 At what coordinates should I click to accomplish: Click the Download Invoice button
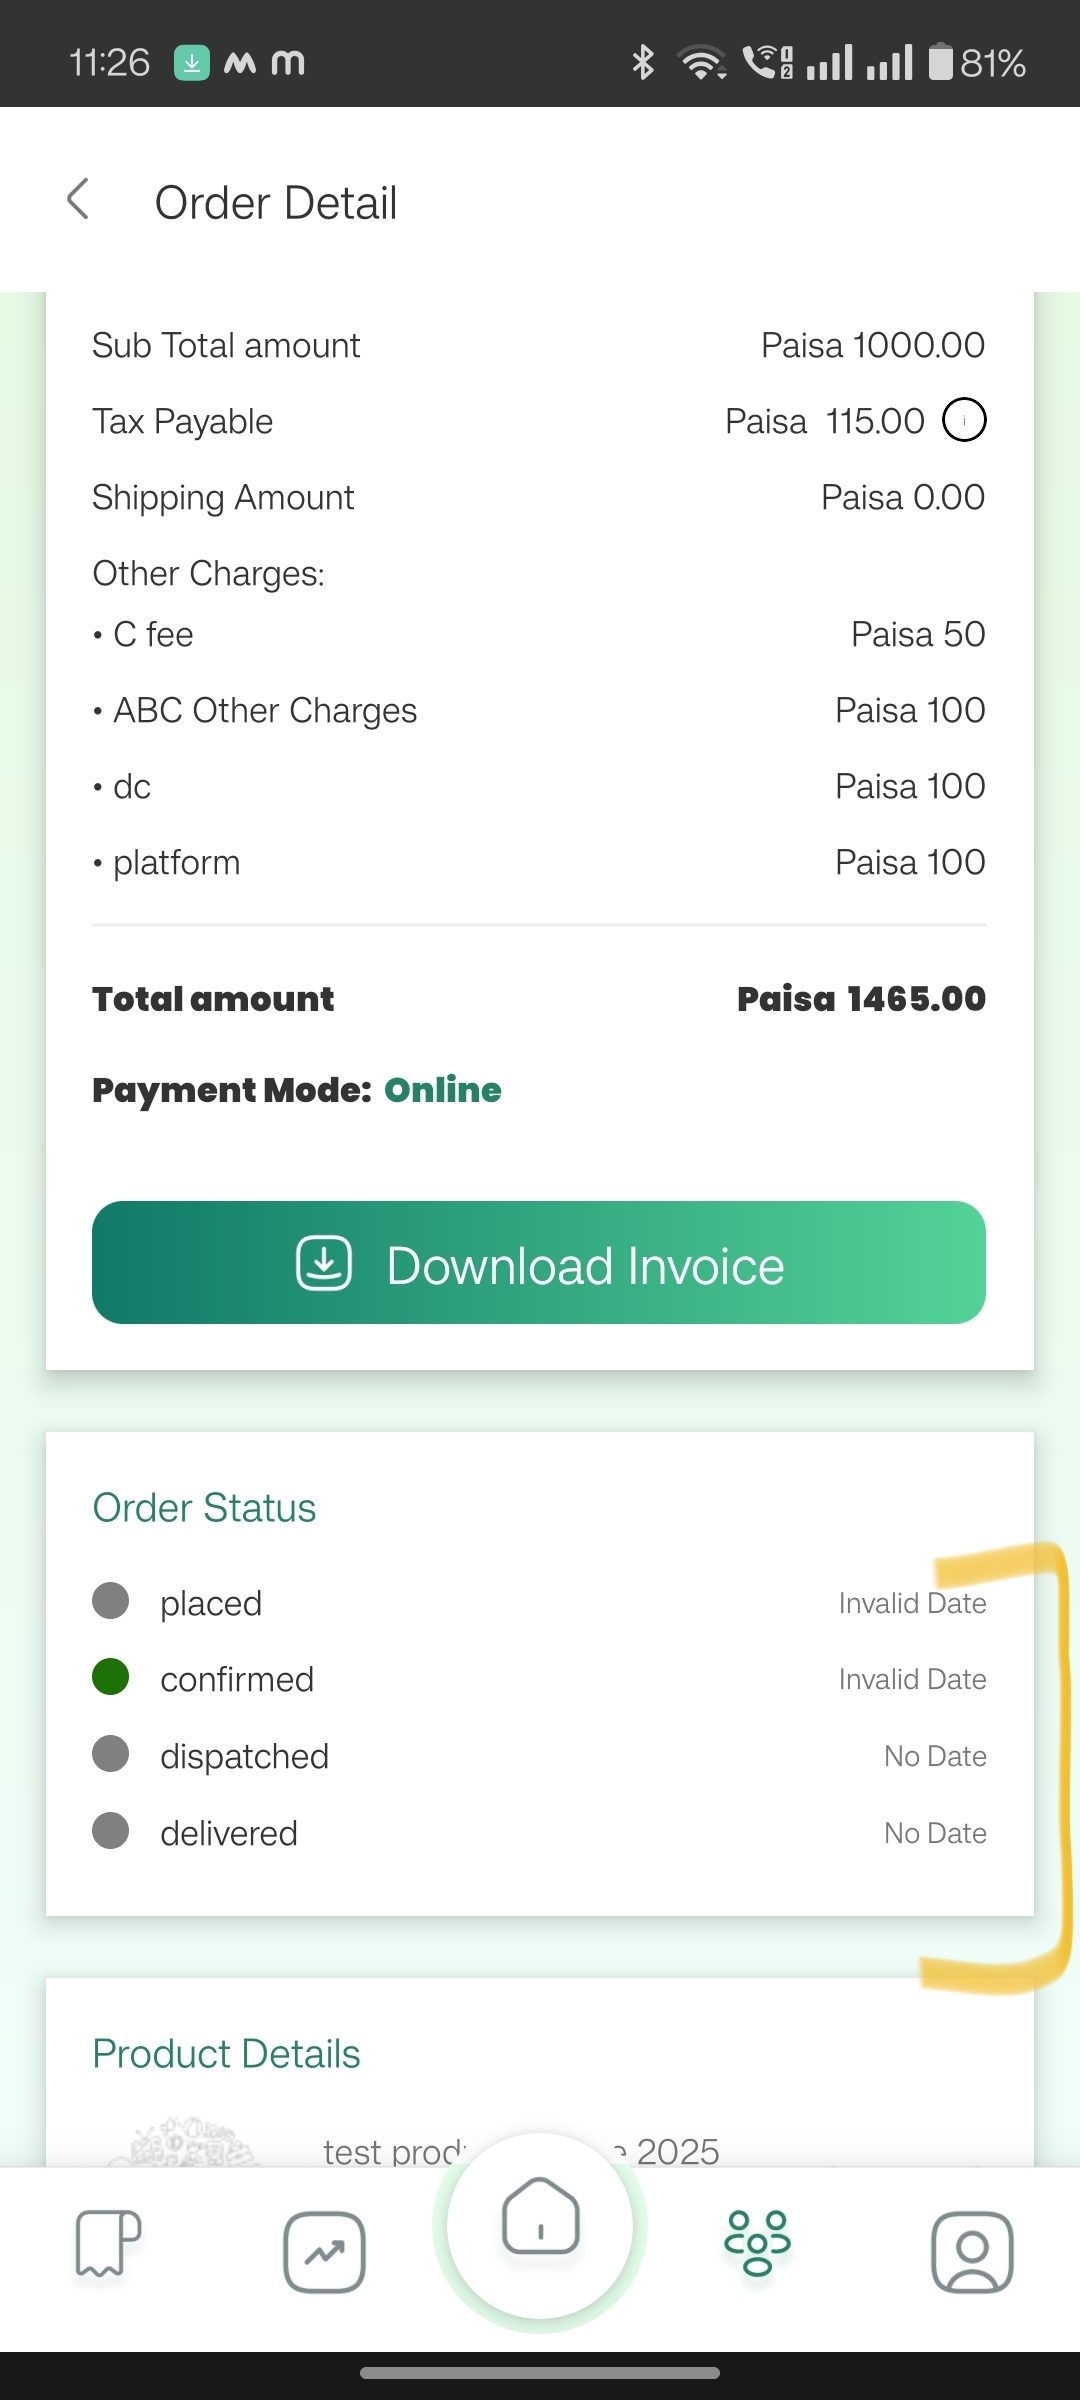539,1263
